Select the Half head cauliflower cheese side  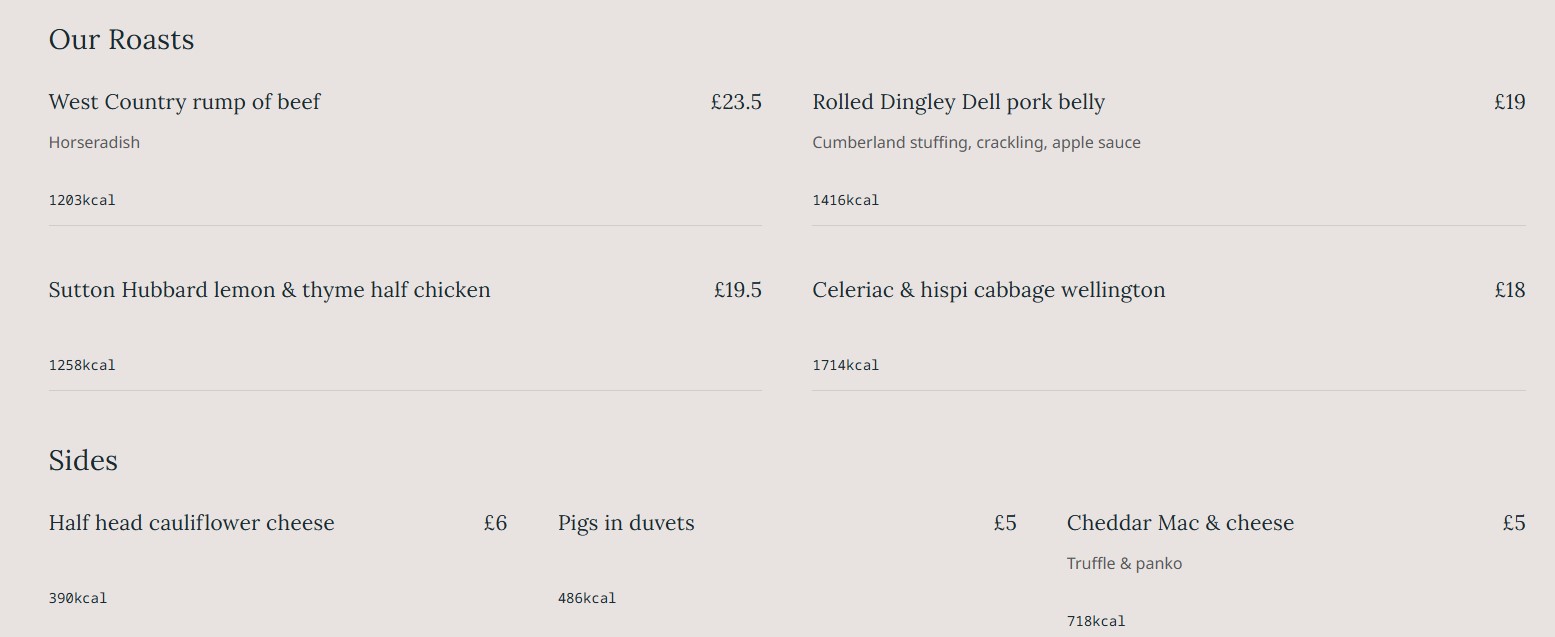191,523
